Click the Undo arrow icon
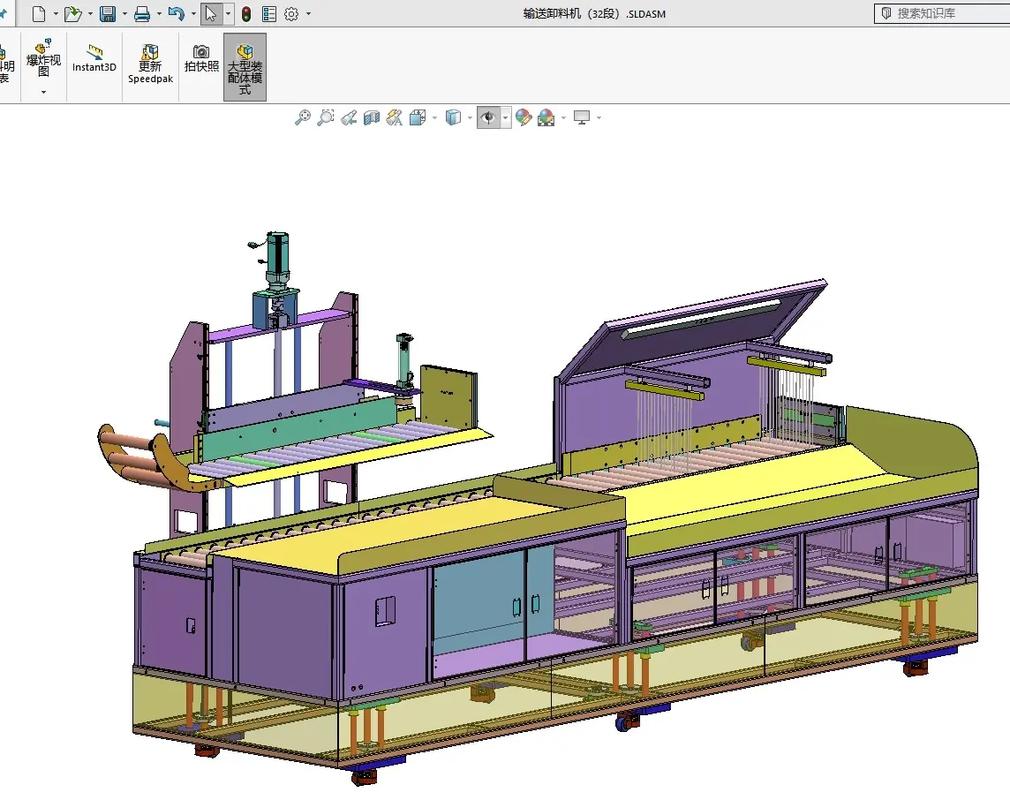Screen dimensions: 1010x800 pyautogui.click(x=176, y=14)
